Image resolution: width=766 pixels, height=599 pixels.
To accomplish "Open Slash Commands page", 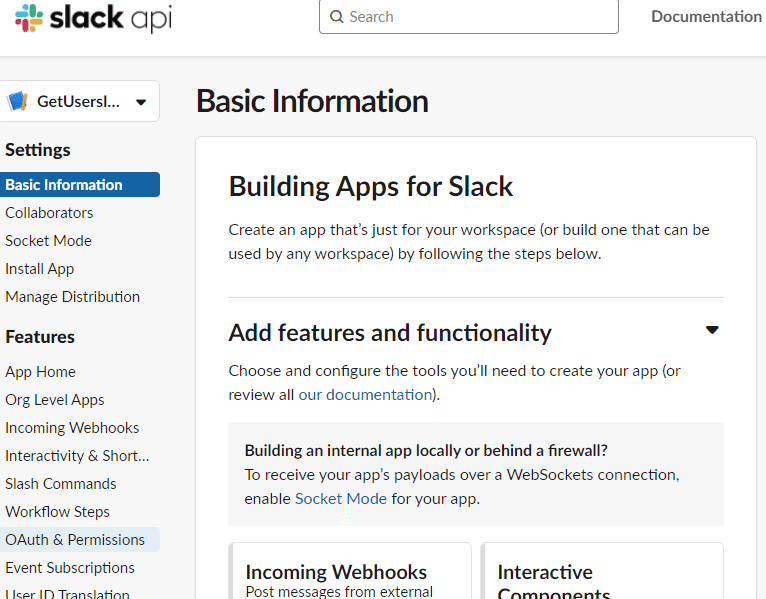I will [x=61, y=484].
